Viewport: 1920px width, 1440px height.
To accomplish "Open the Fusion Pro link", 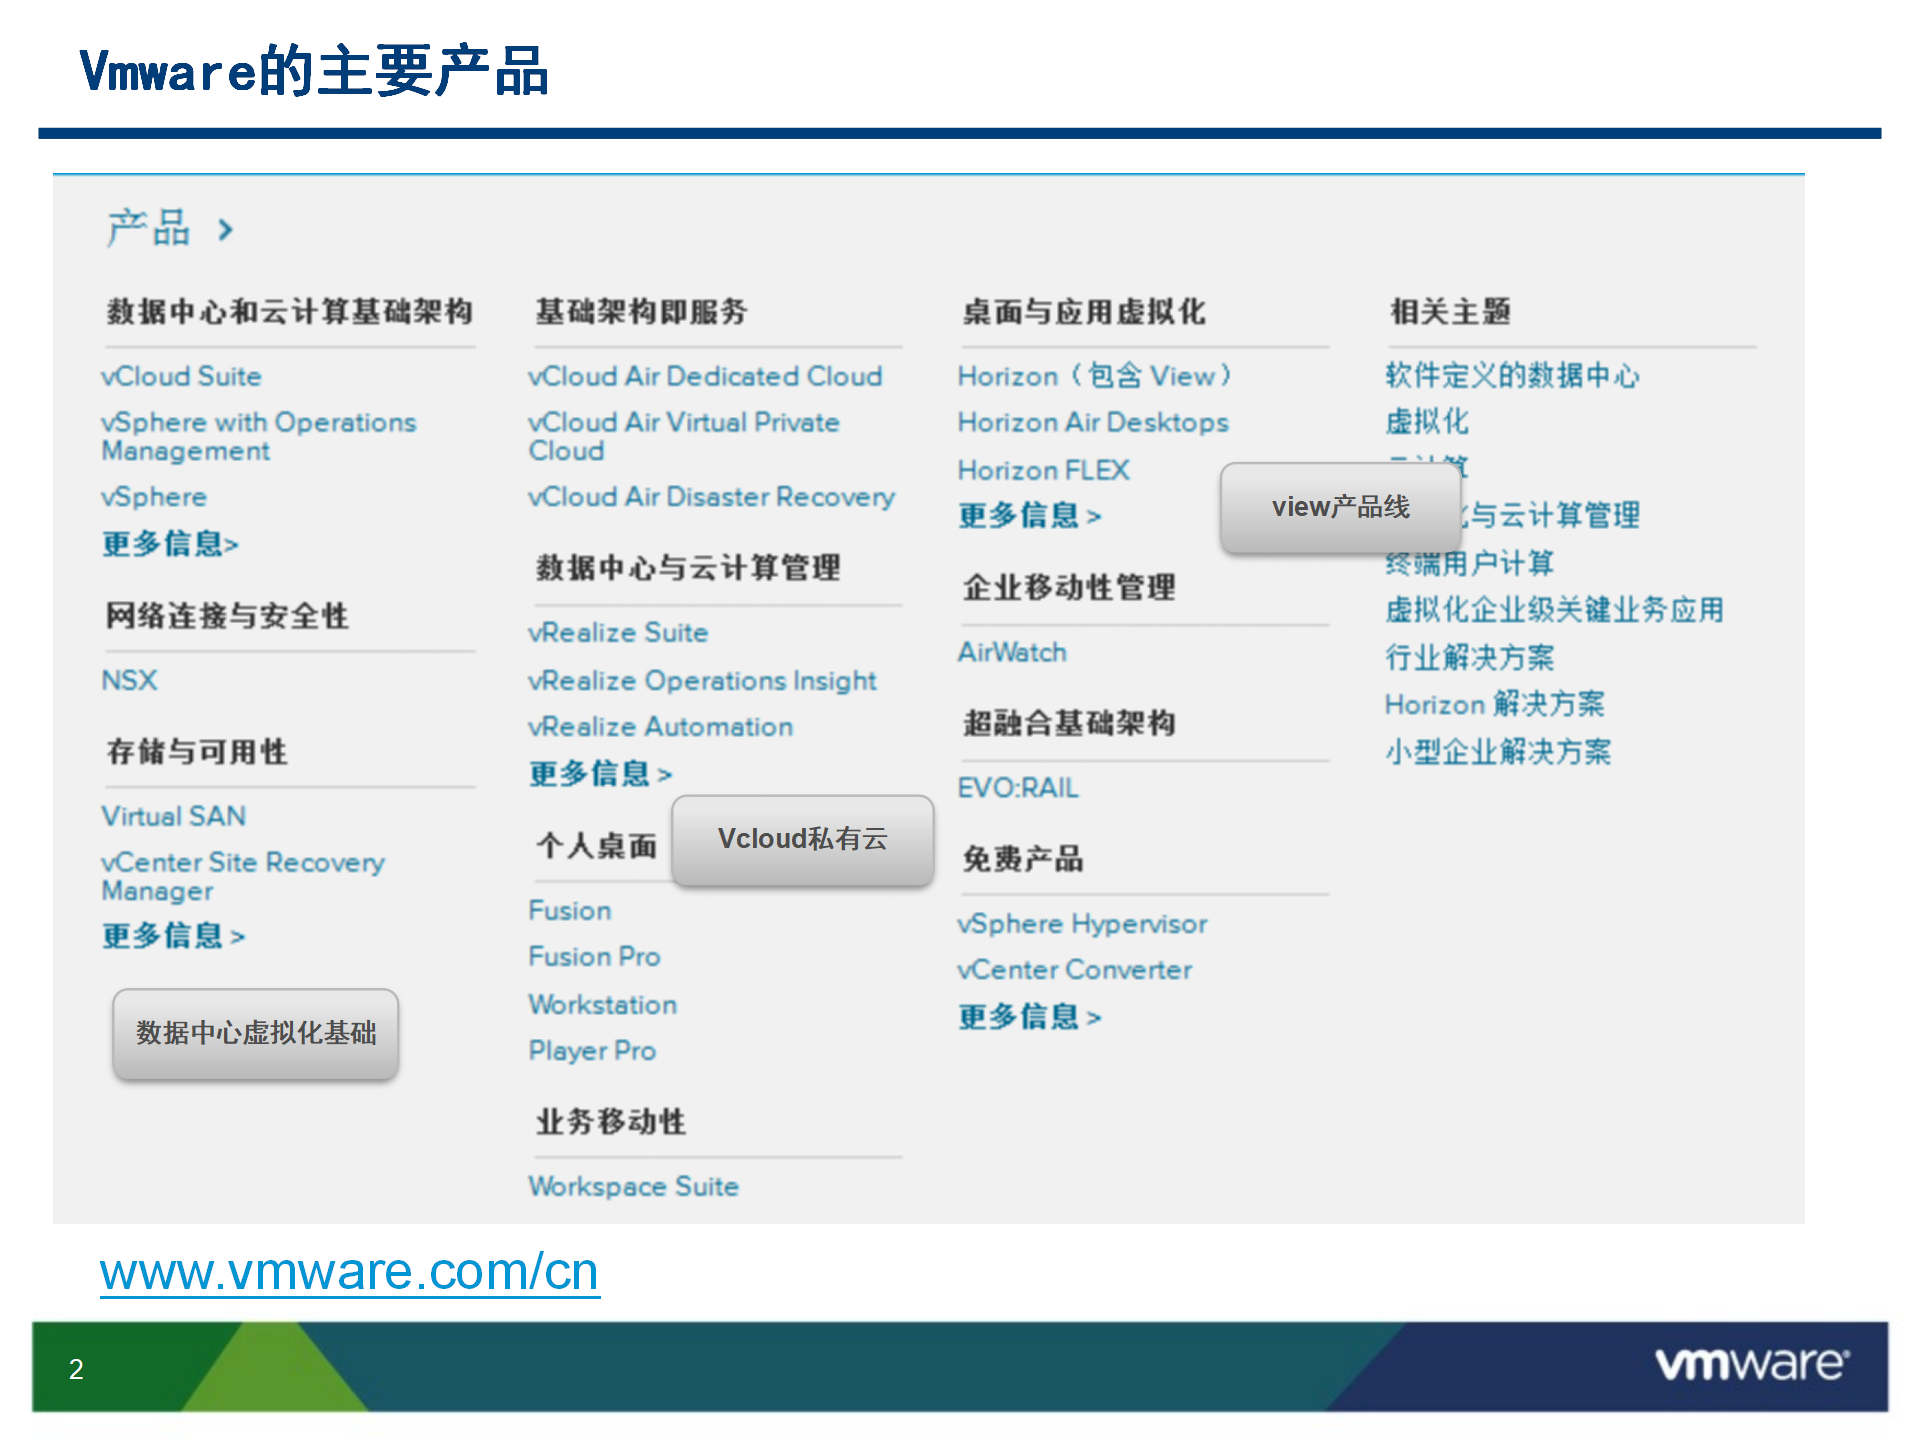I will [x=594, y=956].
